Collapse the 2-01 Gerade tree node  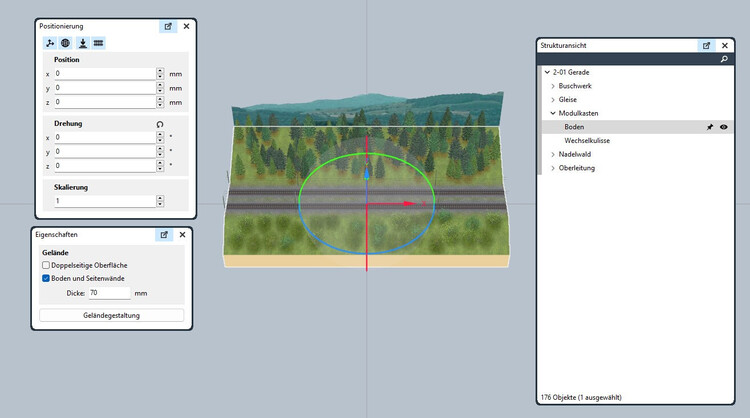[x=547, y=72]
